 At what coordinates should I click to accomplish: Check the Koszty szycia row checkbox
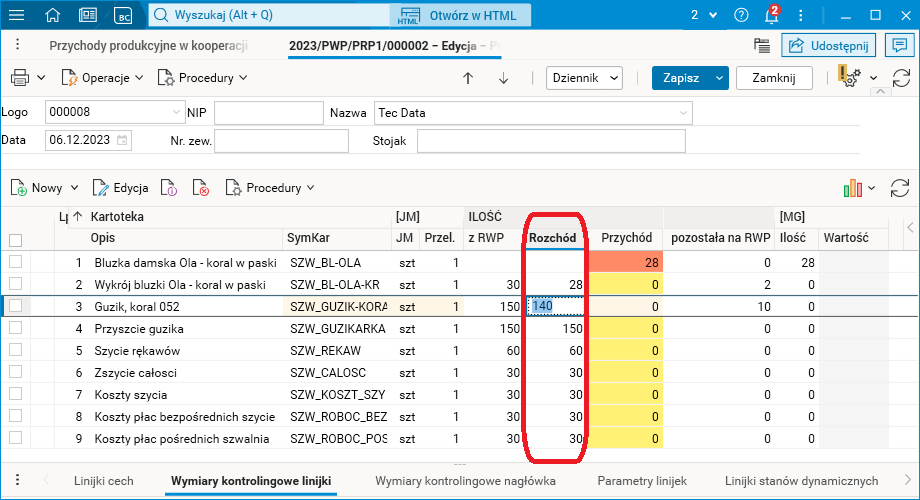pyautogui.click(x=16, y=394)
